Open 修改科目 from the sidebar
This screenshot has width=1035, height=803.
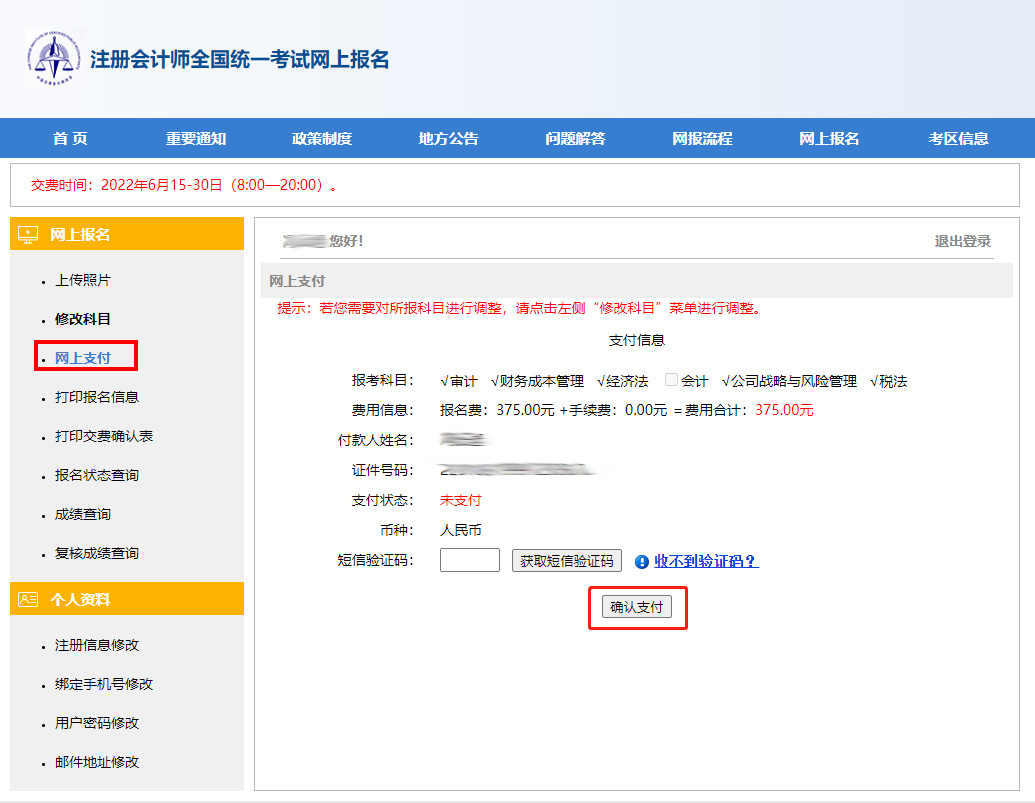83,319
